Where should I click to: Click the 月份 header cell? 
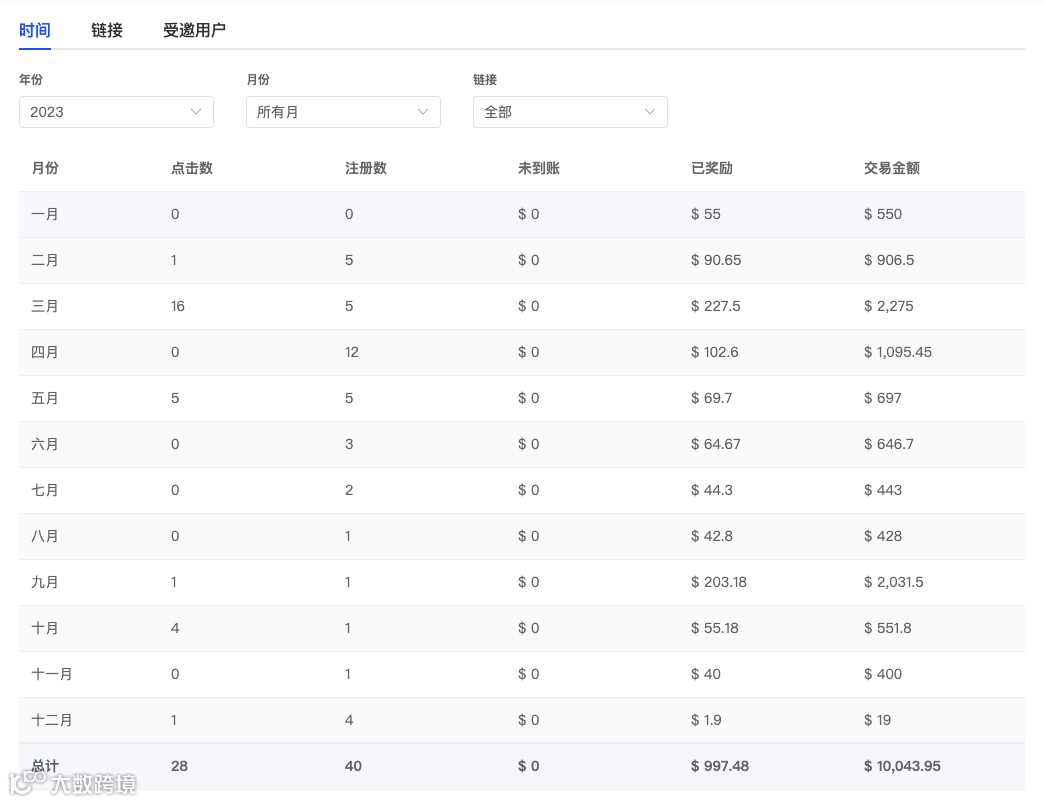[45, 168]
